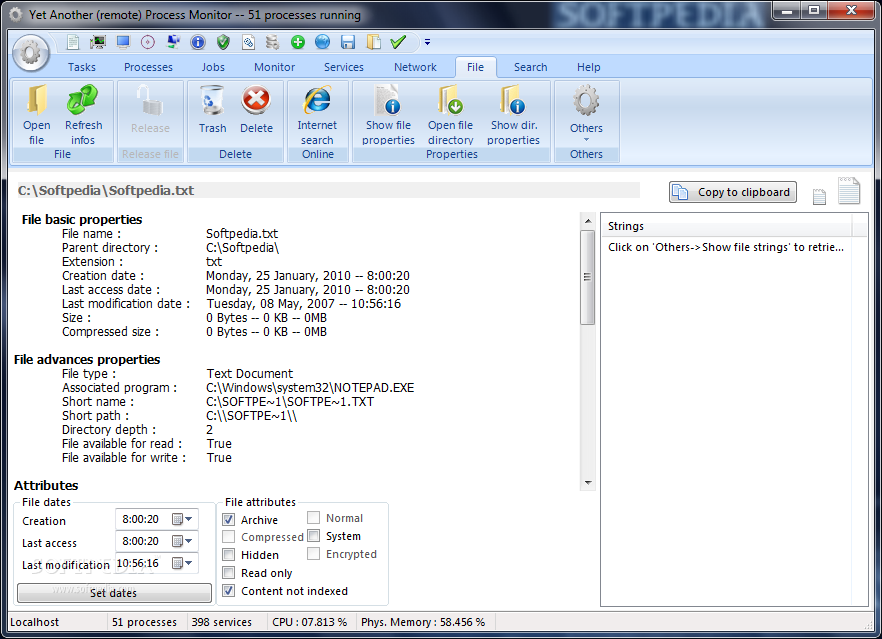Send file to Trash via ribbon

pos(212,109)
